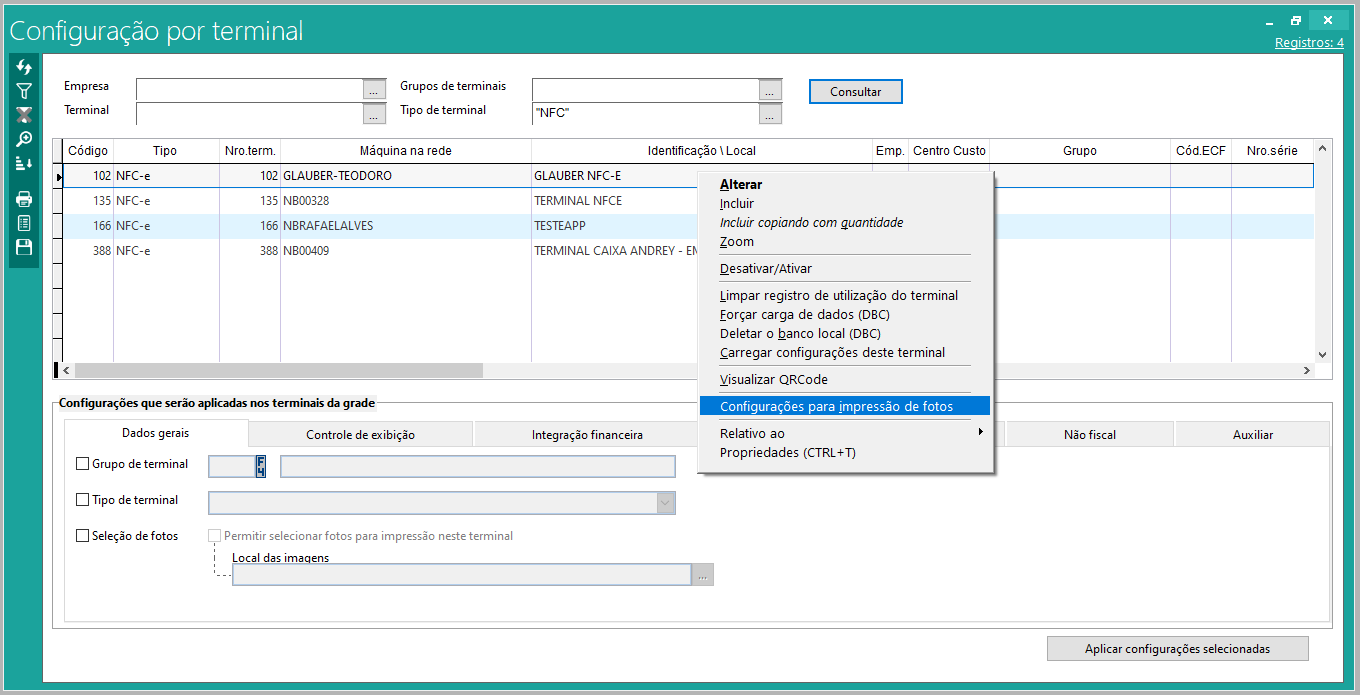Switch to the Controle de exibição tab
The image size is (1360, 695).
pos(360,435)
